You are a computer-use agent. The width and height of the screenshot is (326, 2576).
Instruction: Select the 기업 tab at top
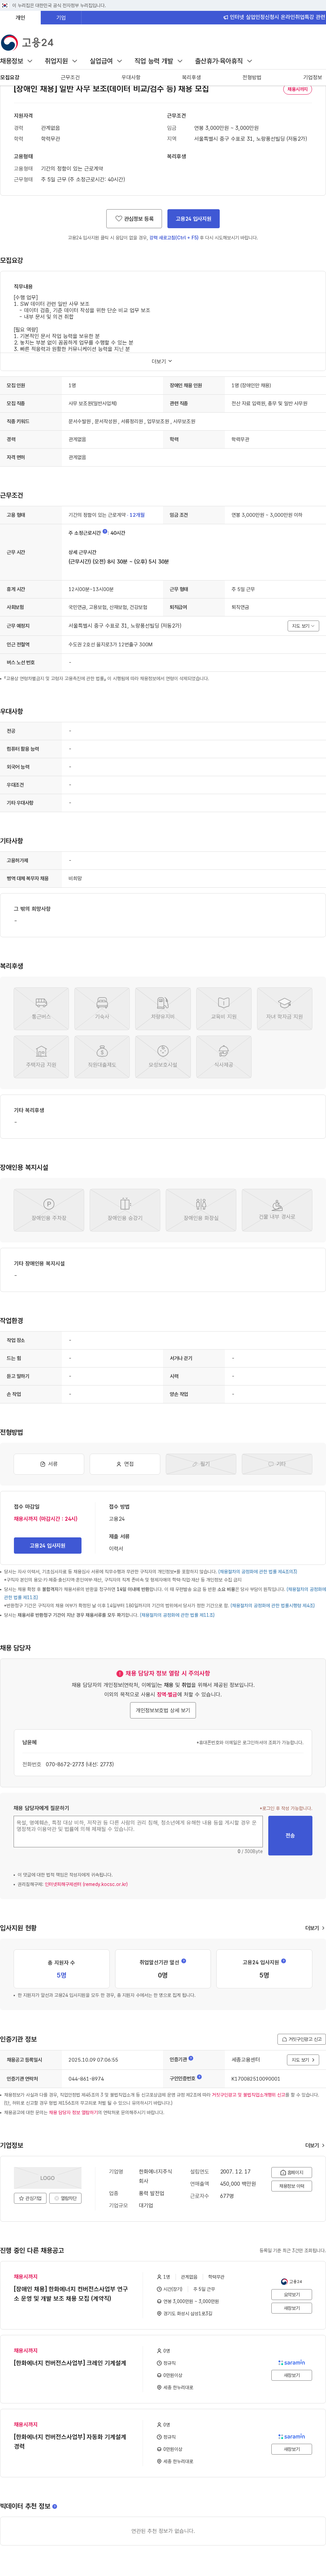pos(61,17)
